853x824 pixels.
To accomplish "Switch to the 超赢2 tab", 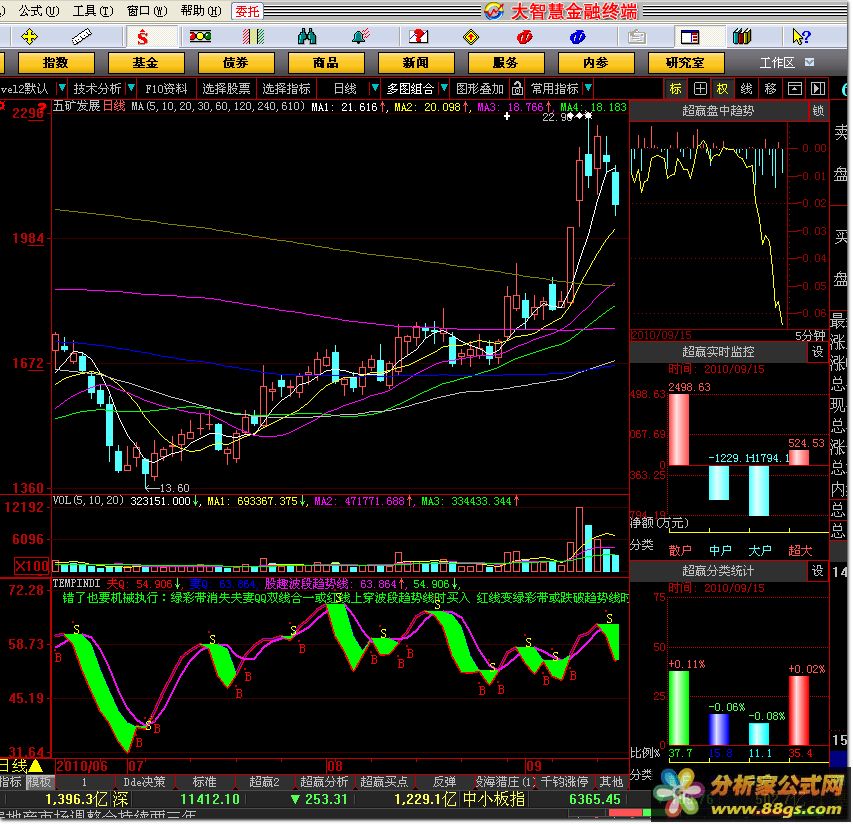I will pyautogui.click(x=264, y=782).
